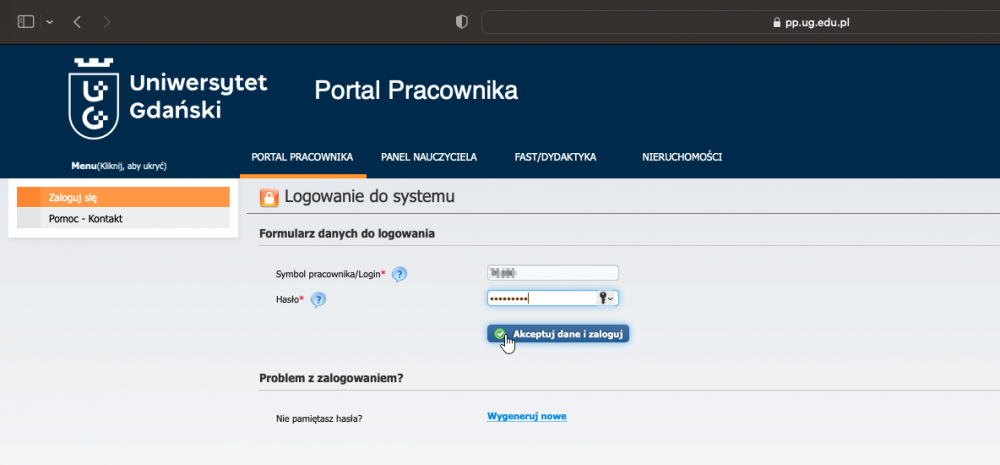Select Zaloguj się in the side menu
Screen dimensions: 1000x465
point(123,197)
